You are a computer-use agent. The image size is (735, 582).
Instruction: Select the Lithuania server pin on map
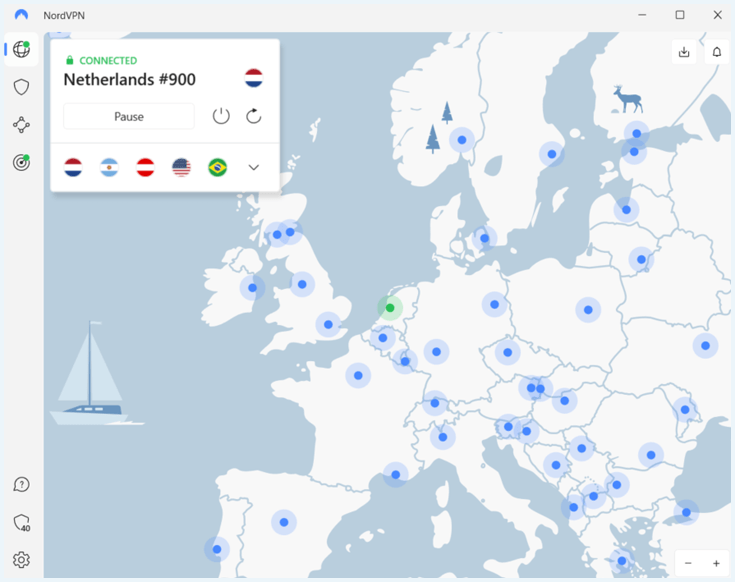pos(641,260)
